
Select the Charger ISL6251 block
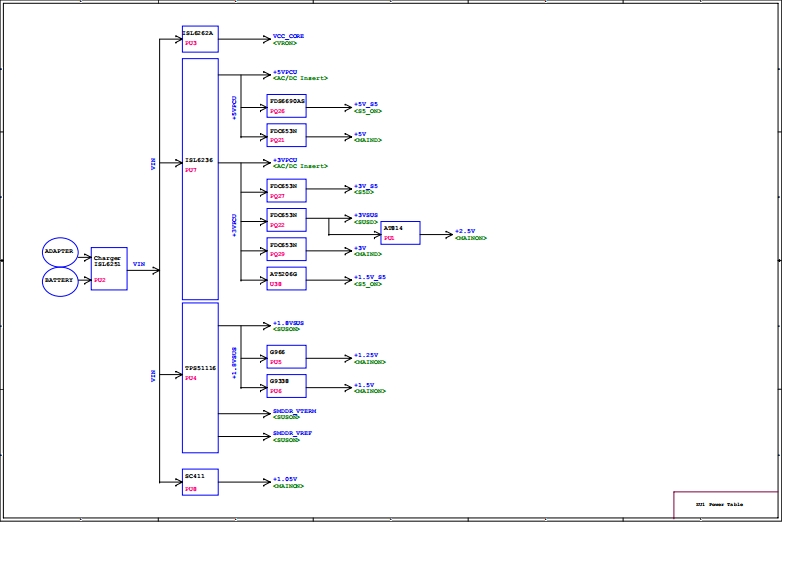(109, 269)
